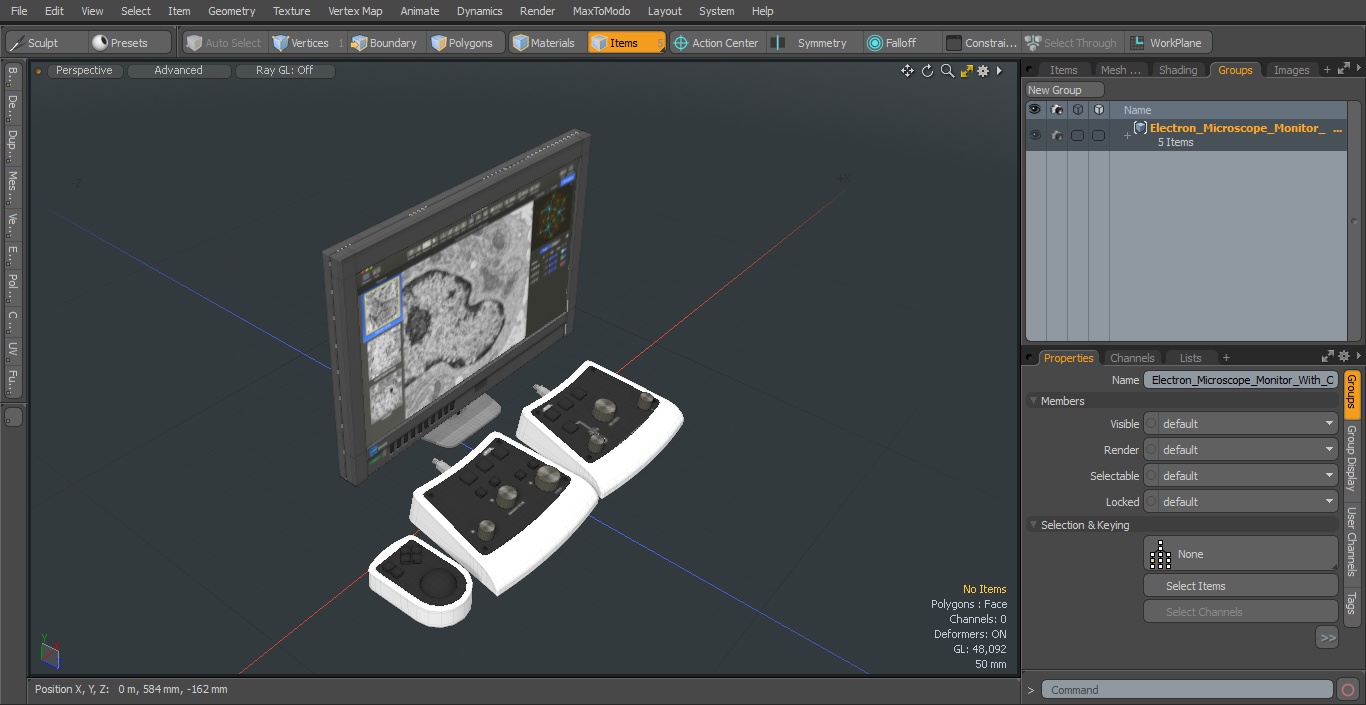Click the New Group button
1366x705 pixels.
[1064, 90]
